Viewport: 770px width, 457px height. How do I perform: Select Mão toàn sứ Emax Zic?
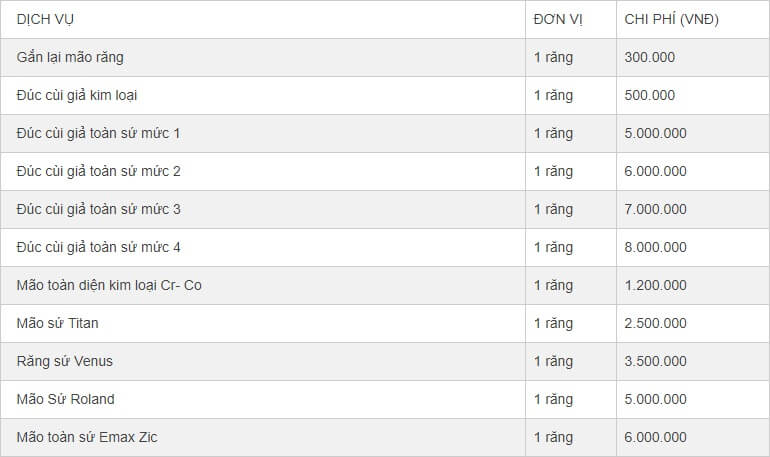point(87,437)
